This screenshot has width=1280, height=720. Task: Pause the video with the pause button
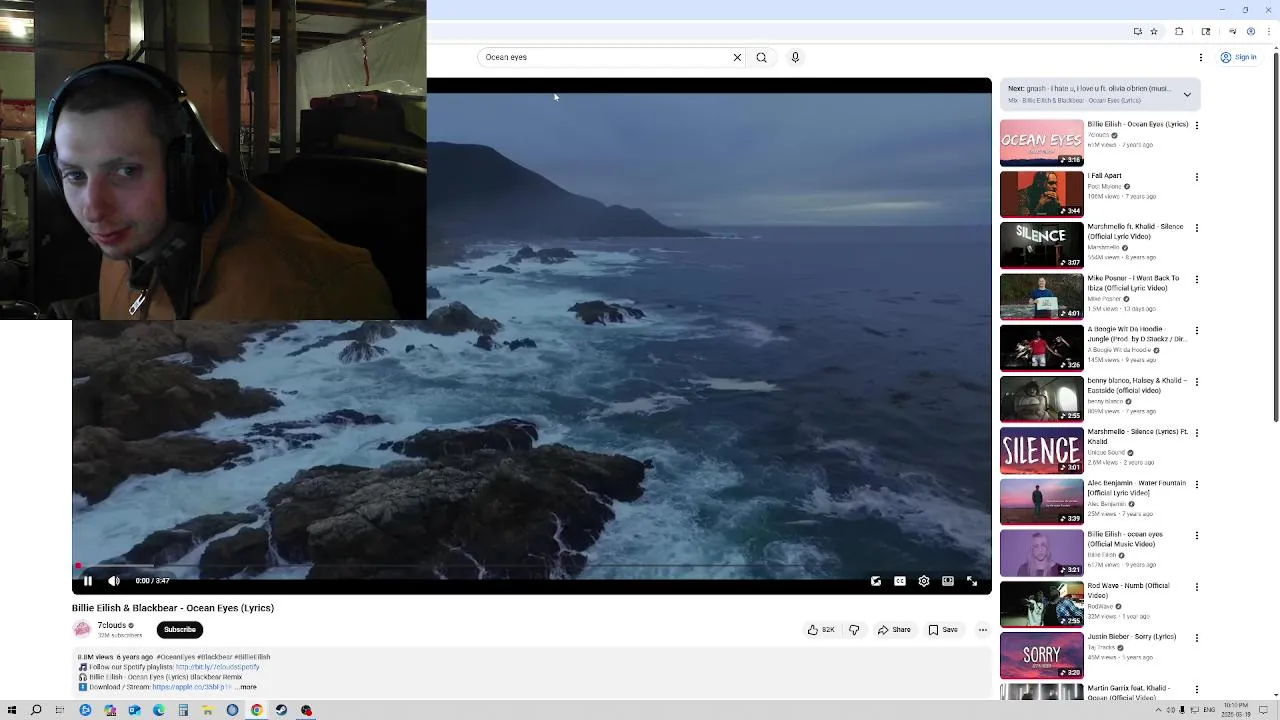click(88, 581)
